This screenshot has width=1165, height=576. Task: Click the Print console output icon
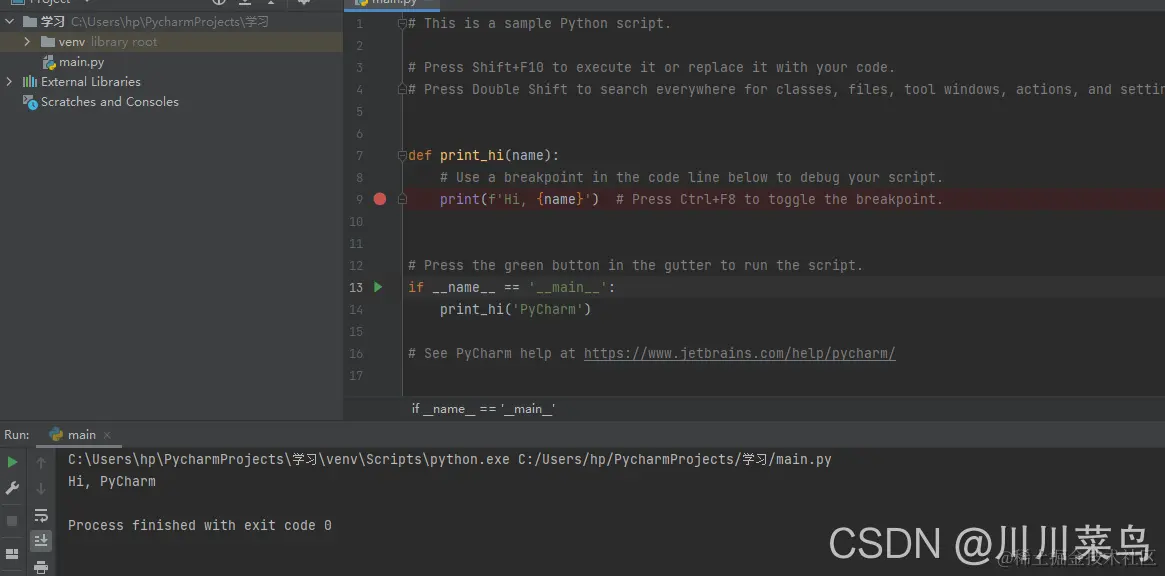pyautogui.click(x=41, y=567)
